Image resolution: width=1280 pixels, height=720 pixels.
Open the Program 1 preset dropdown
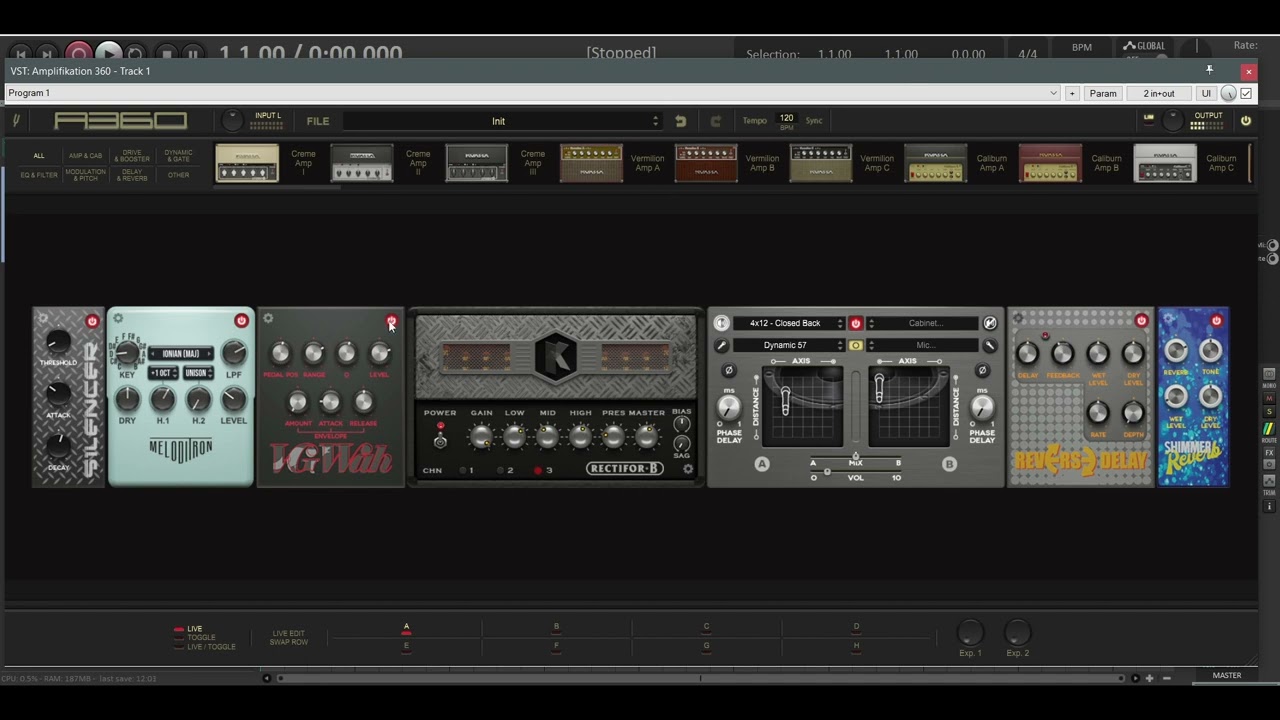(x=532, y=93)
